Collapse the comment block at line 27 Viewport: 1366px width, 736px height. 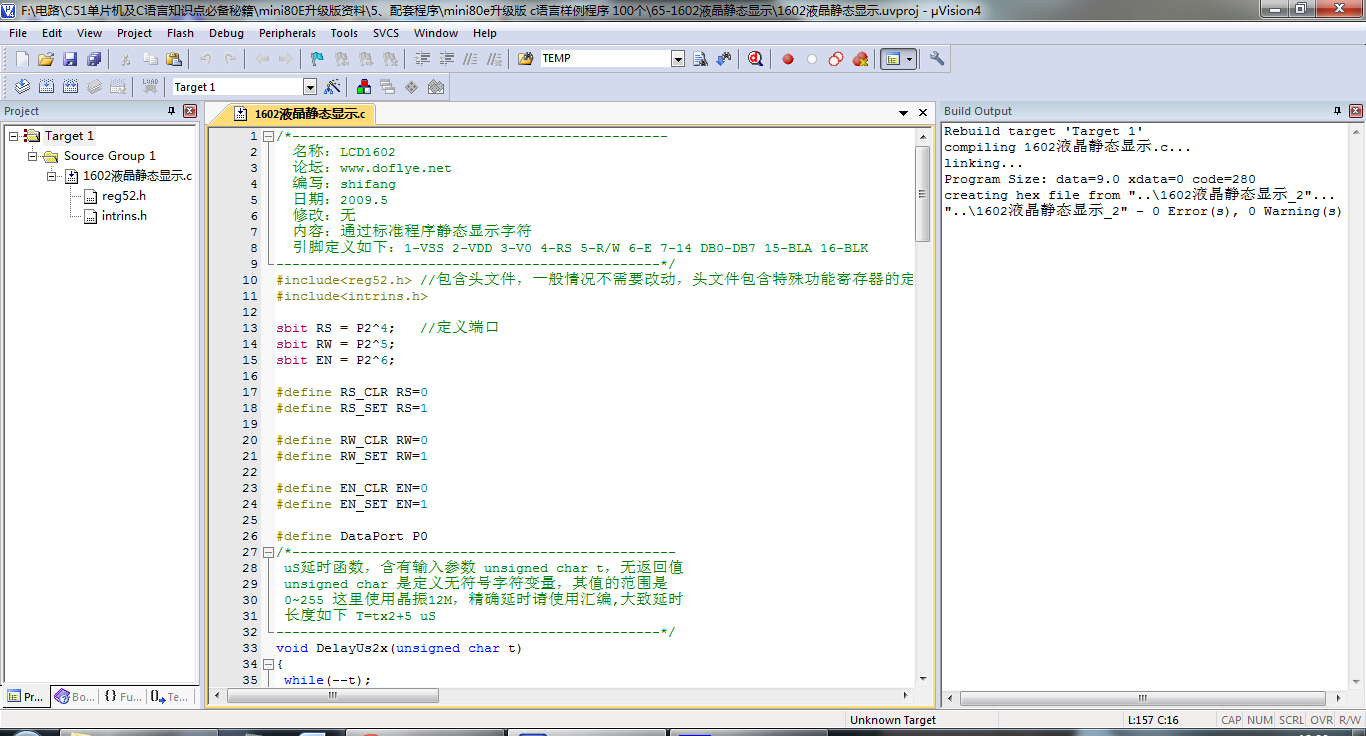[268, 552]
